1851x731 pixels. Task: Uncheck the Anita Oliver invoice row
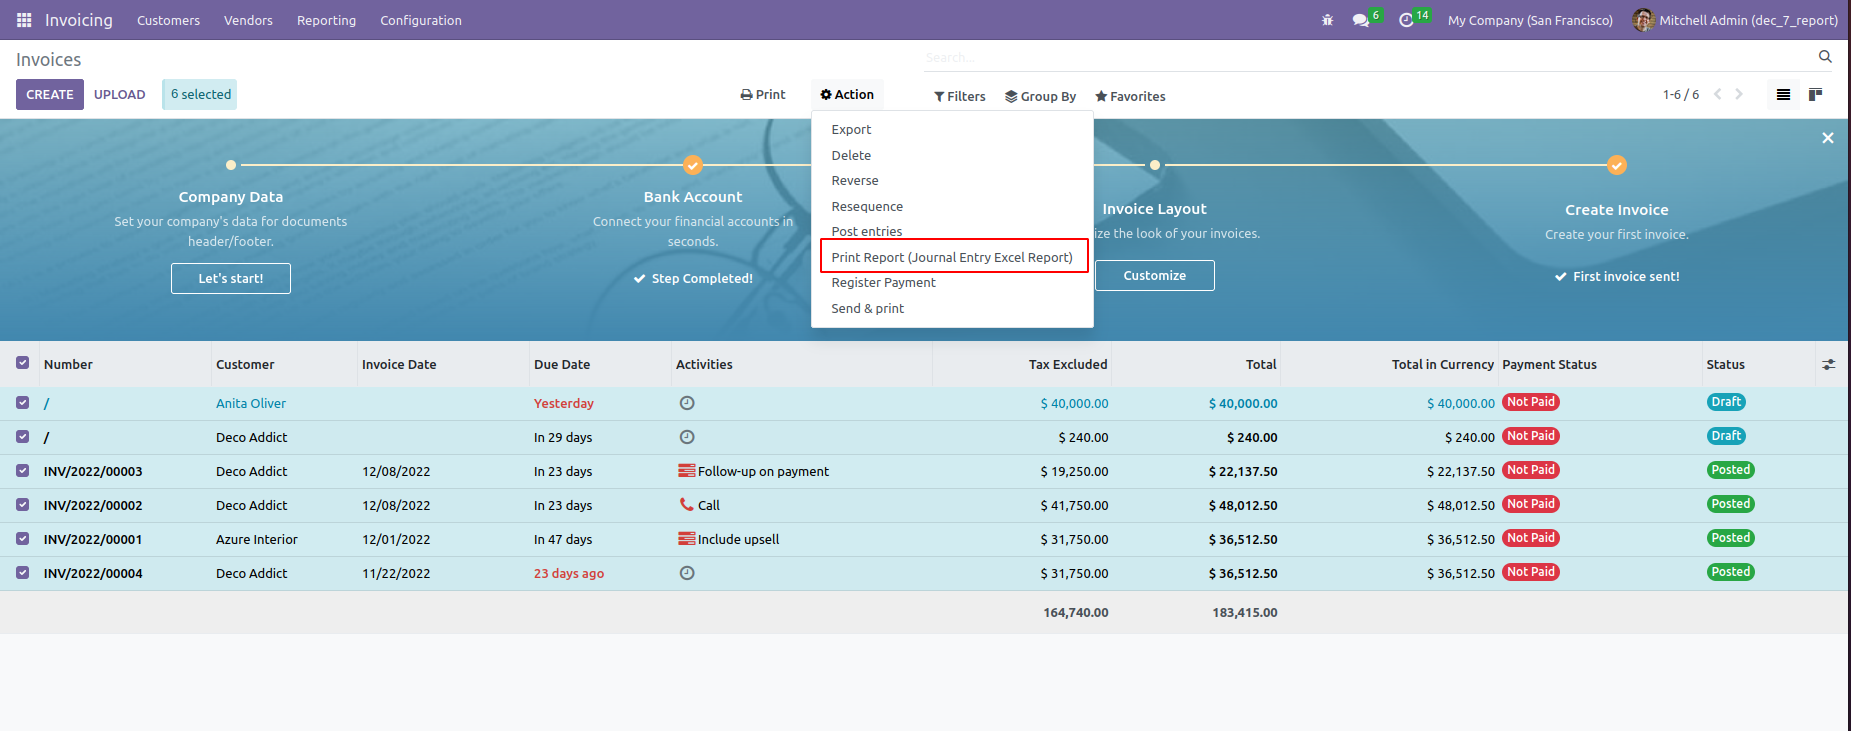tap(22, 402)
